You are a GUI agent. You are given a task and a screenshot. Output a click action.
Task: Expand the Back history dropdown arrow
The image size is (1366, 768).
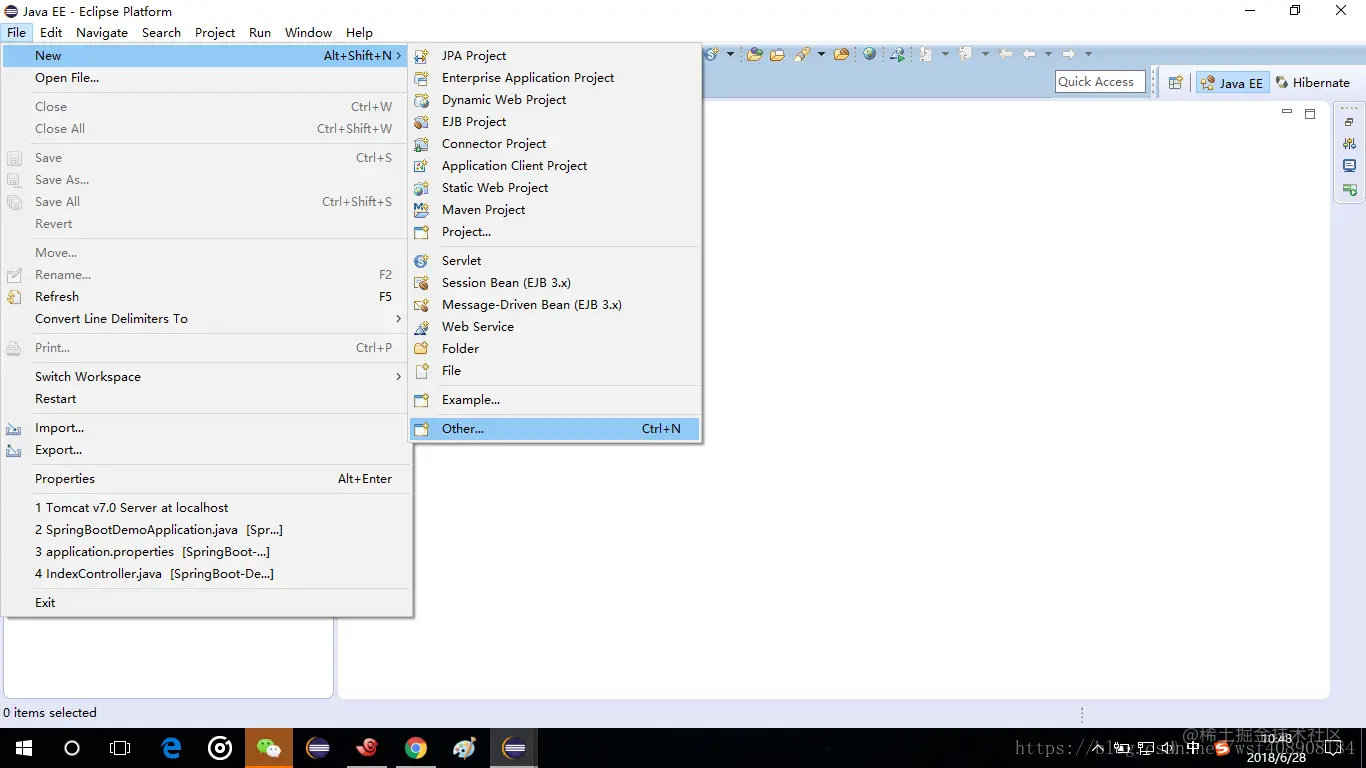(x=1048, y=54)
